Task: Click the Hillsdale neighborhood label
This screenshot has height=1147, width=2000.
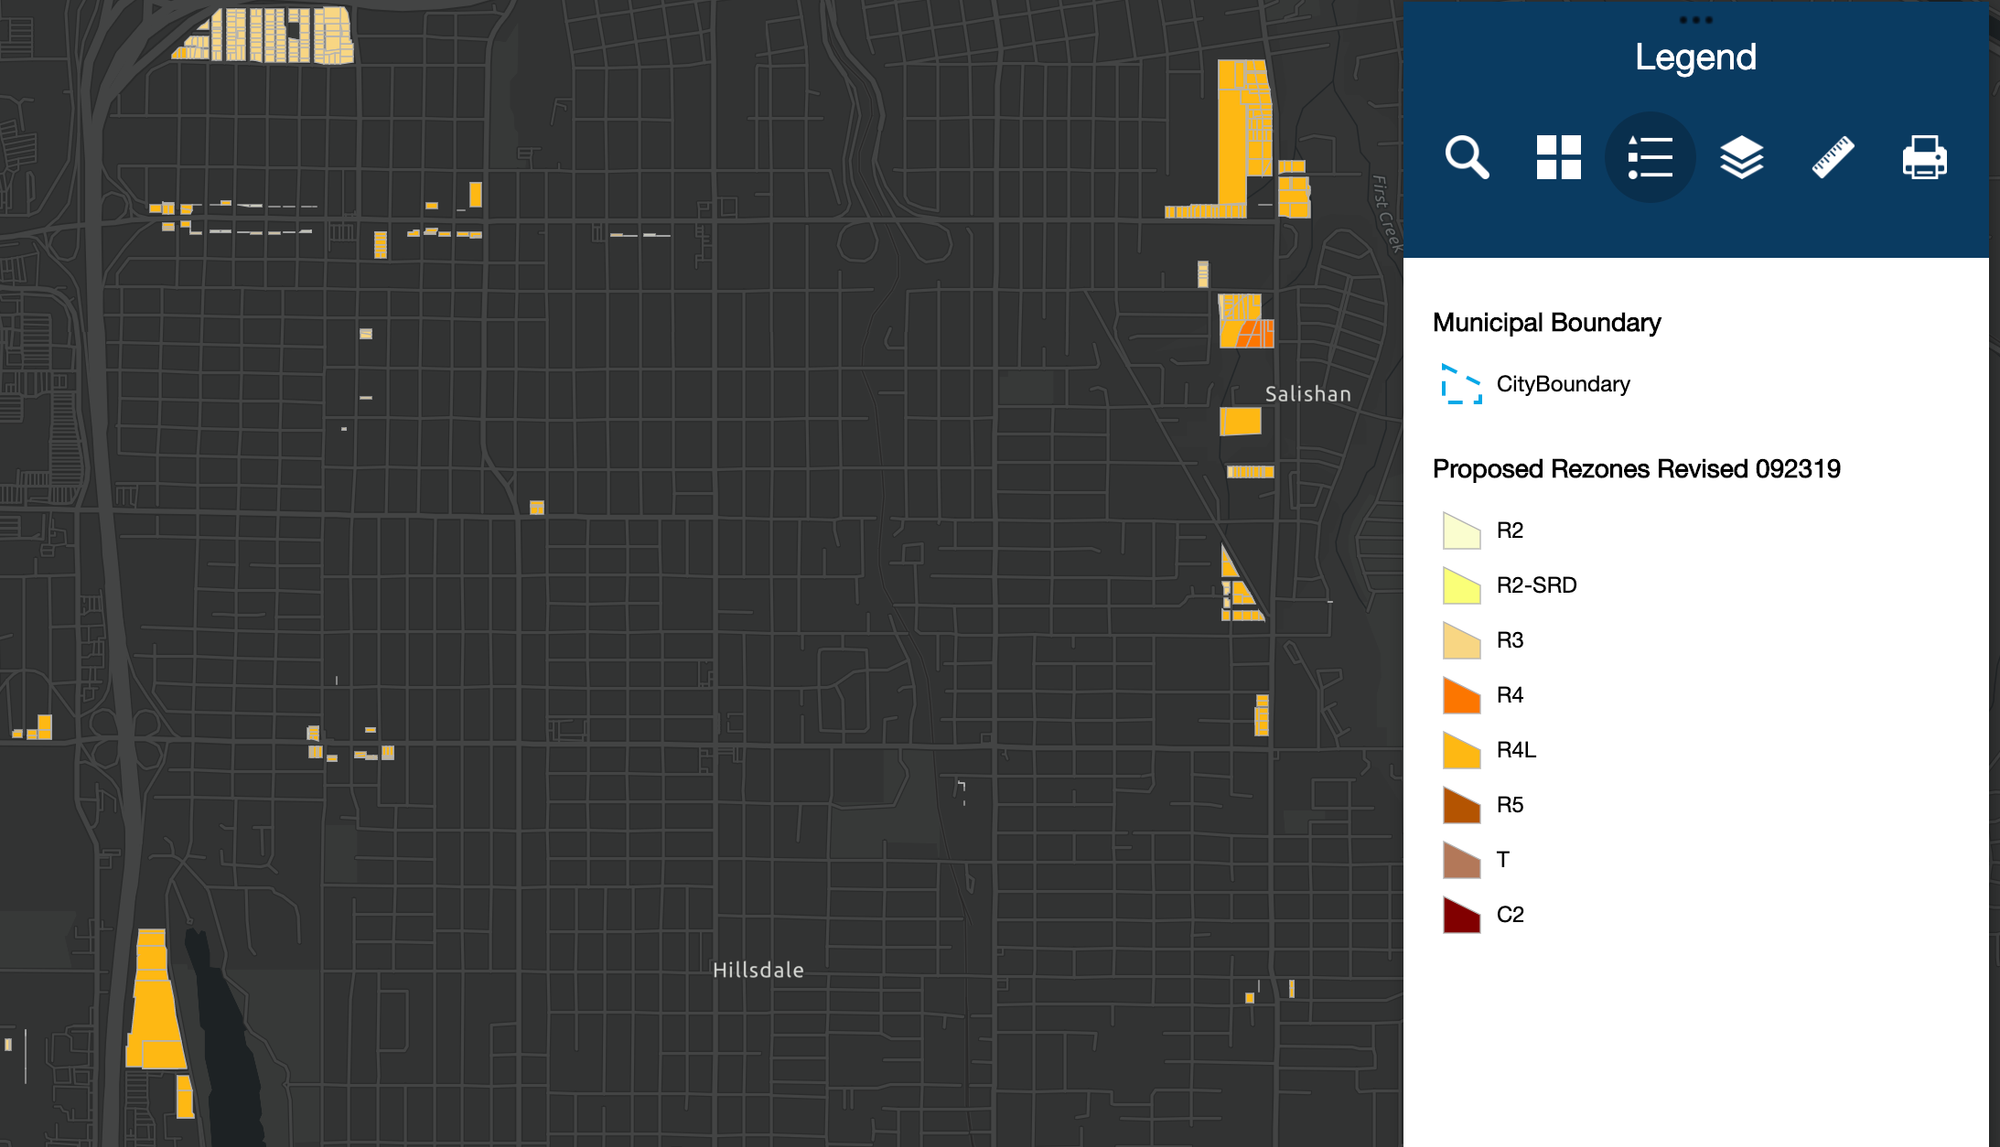Action: click(758, 970)
